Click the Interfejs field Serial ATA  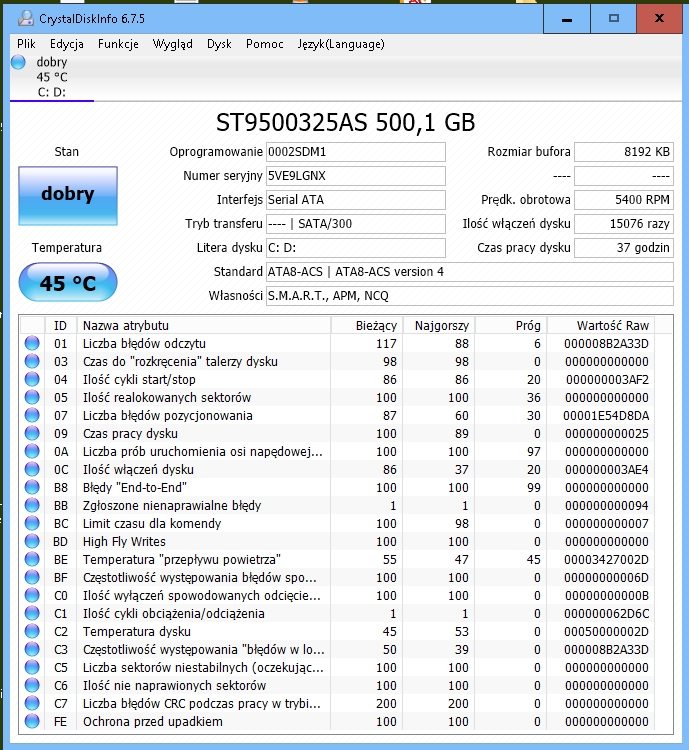[x=356, y=200]
